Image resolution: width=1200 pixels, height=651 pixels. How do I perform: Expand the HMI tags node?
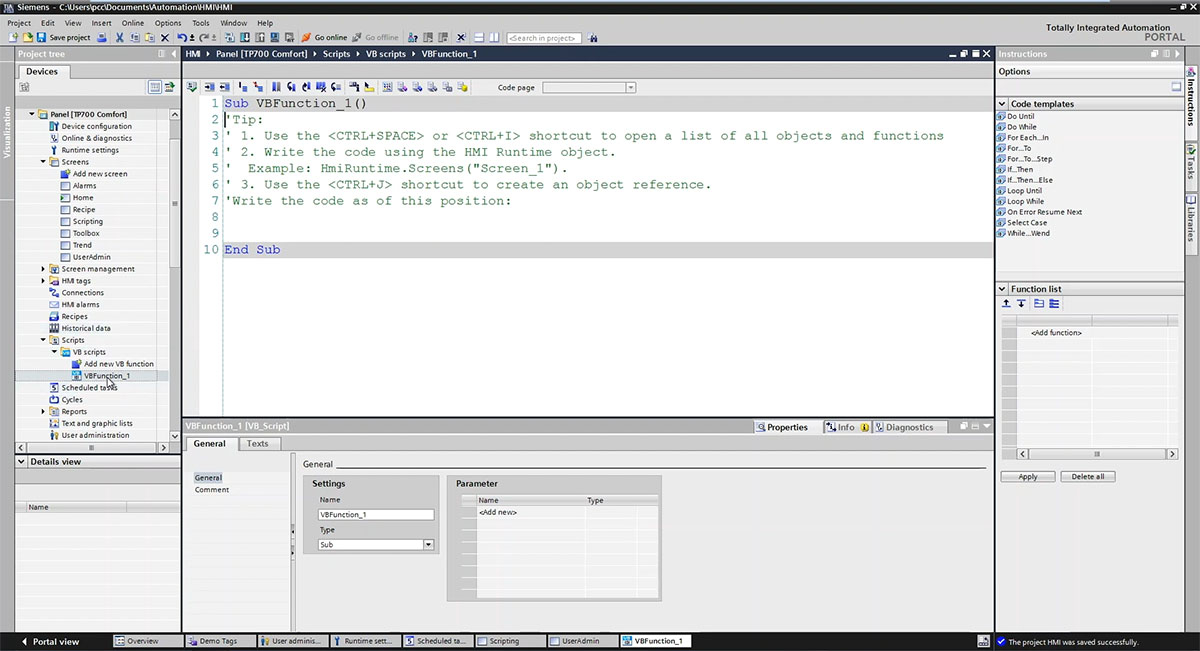click(43, 281)
